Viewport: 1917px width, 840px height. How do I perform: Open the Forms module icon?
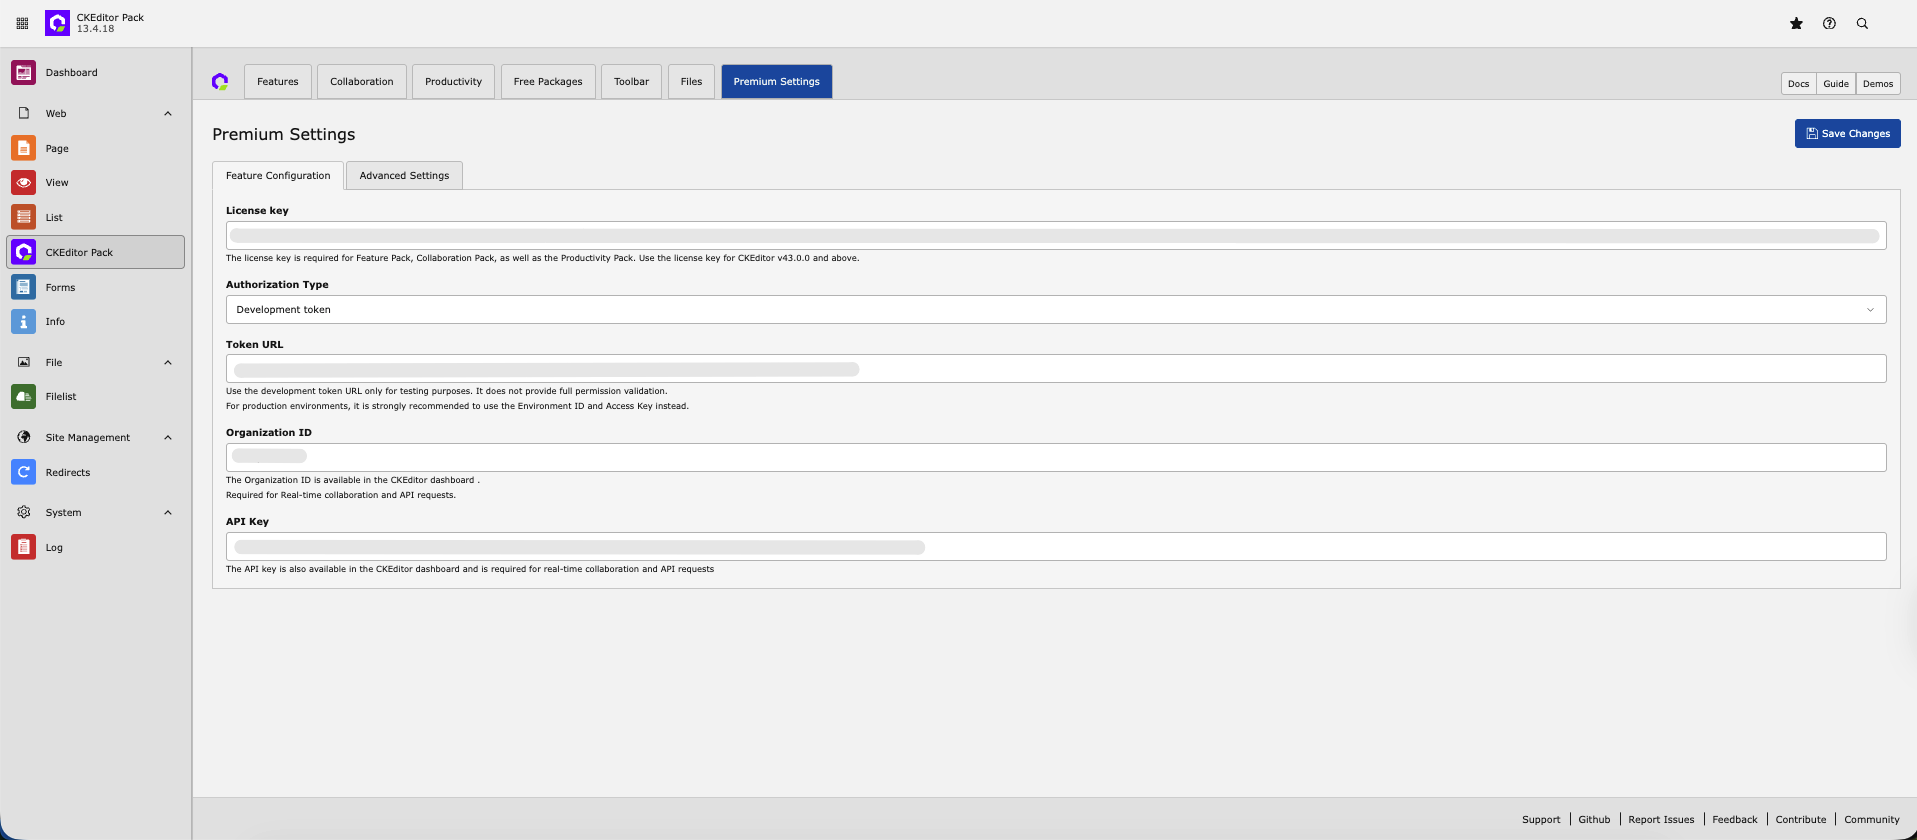pos(23,287)
